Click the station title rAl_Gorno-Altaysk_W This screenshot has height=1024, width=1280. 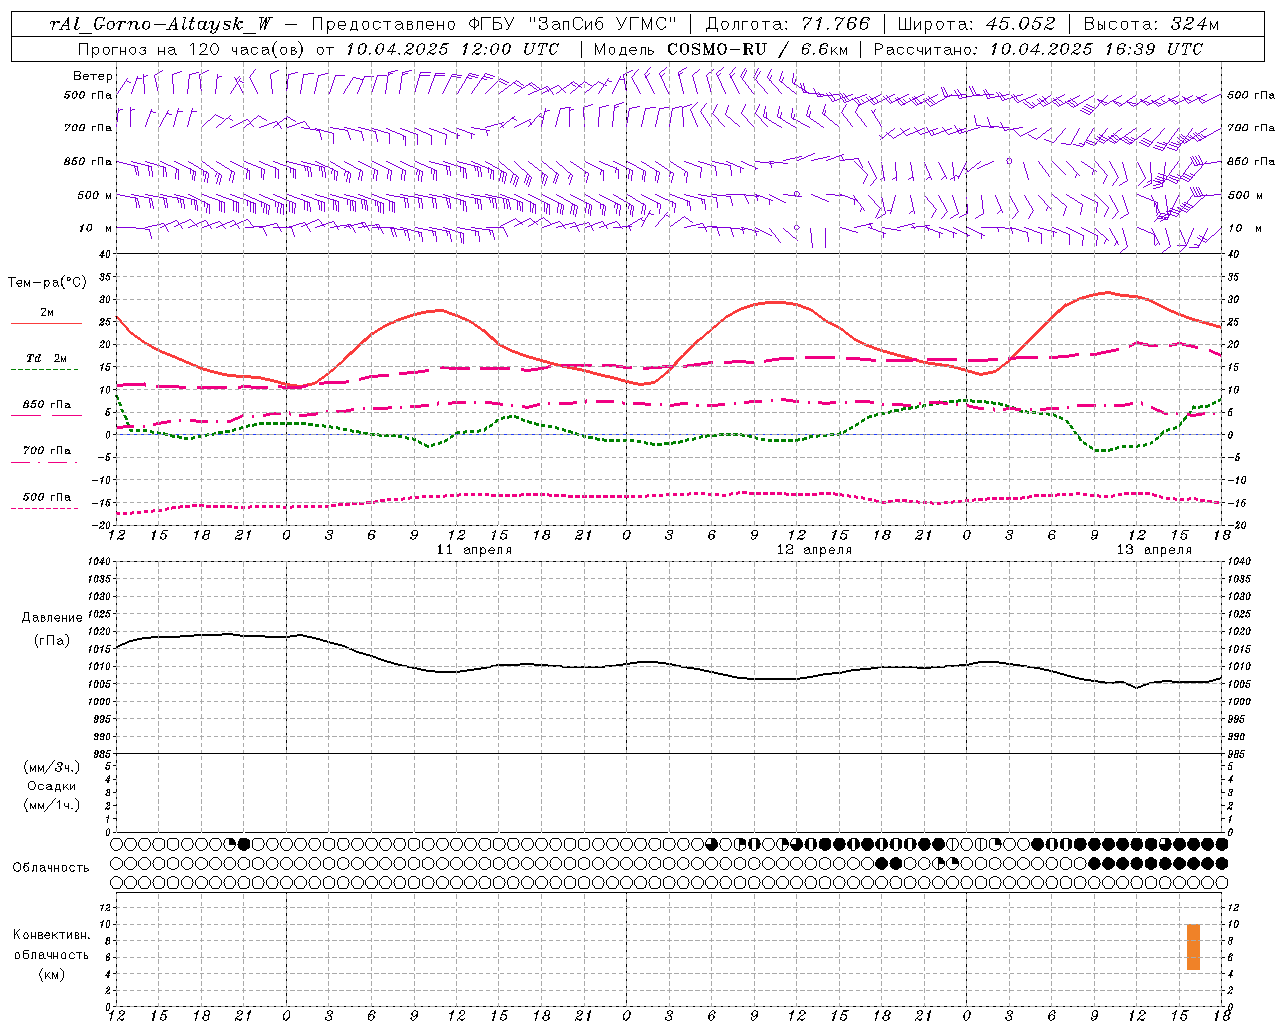[160, 24]
